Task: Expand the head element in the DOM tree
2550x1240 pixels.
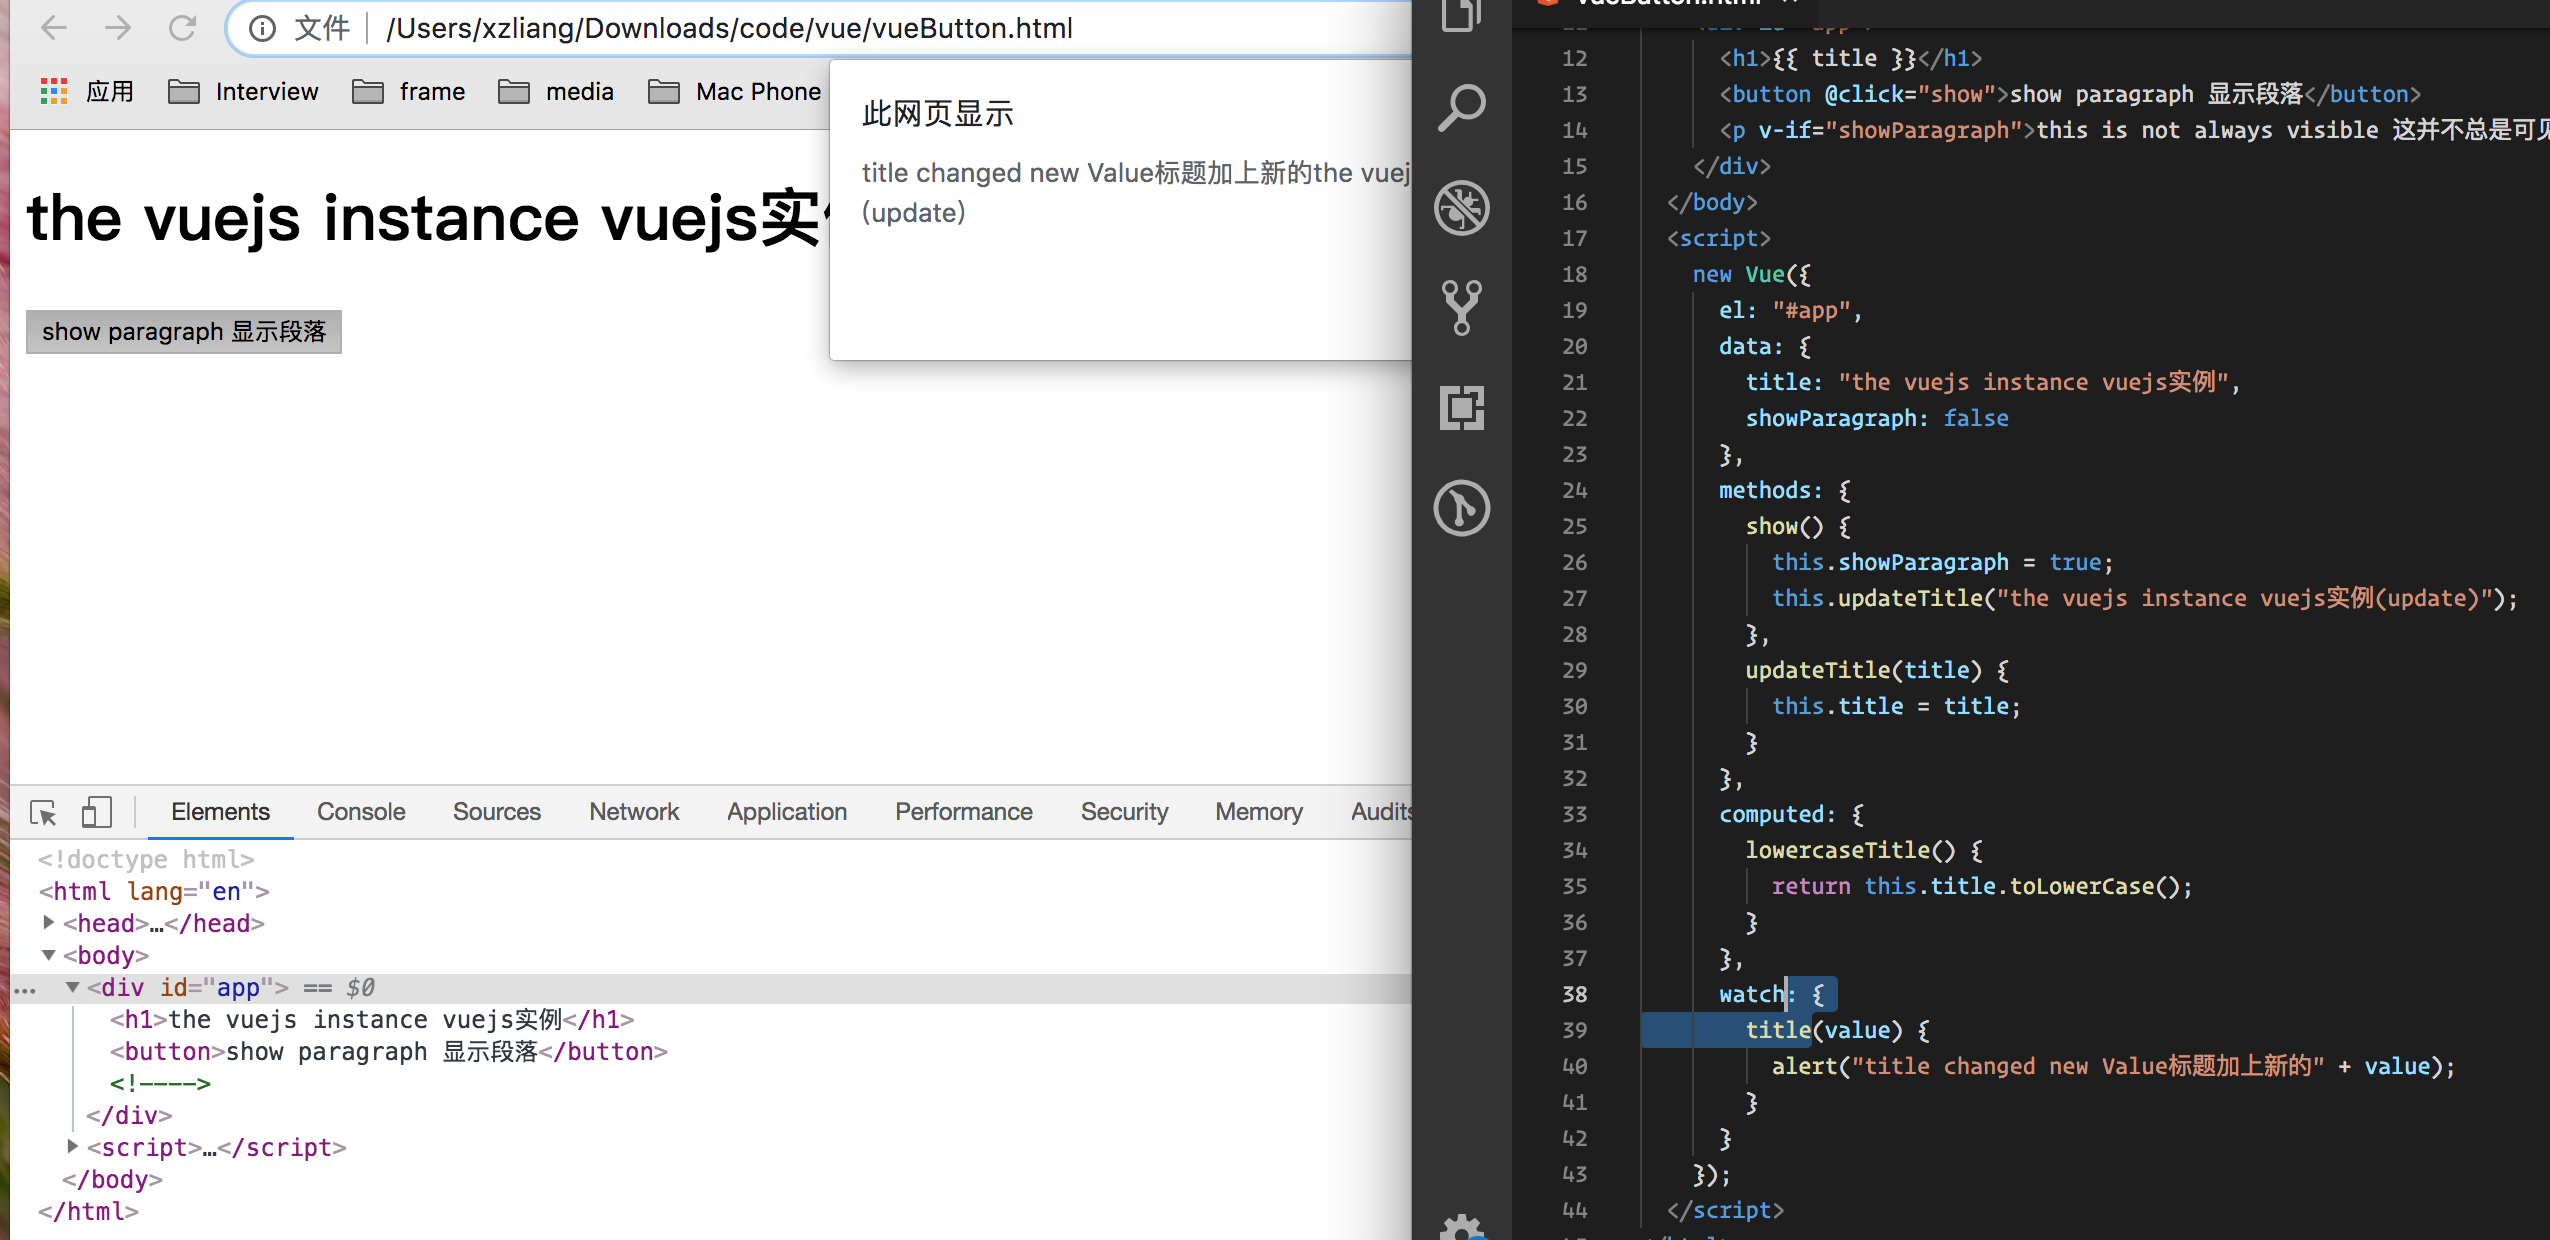Action: pos(48,923)
